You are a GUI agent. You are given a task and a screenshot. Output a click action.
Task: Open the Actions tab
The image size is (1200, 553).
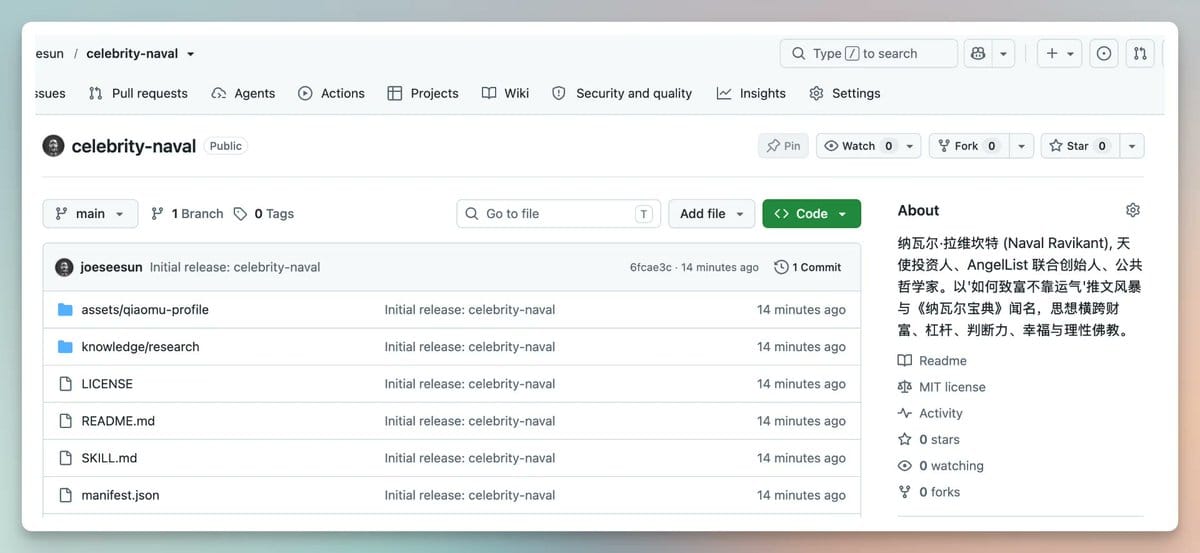click(331, 93)
